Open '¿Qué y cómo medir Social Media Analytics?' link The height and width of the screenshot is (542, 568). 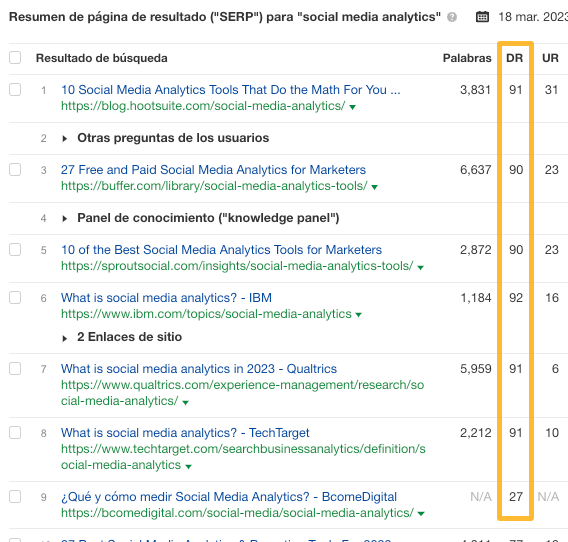229,496
